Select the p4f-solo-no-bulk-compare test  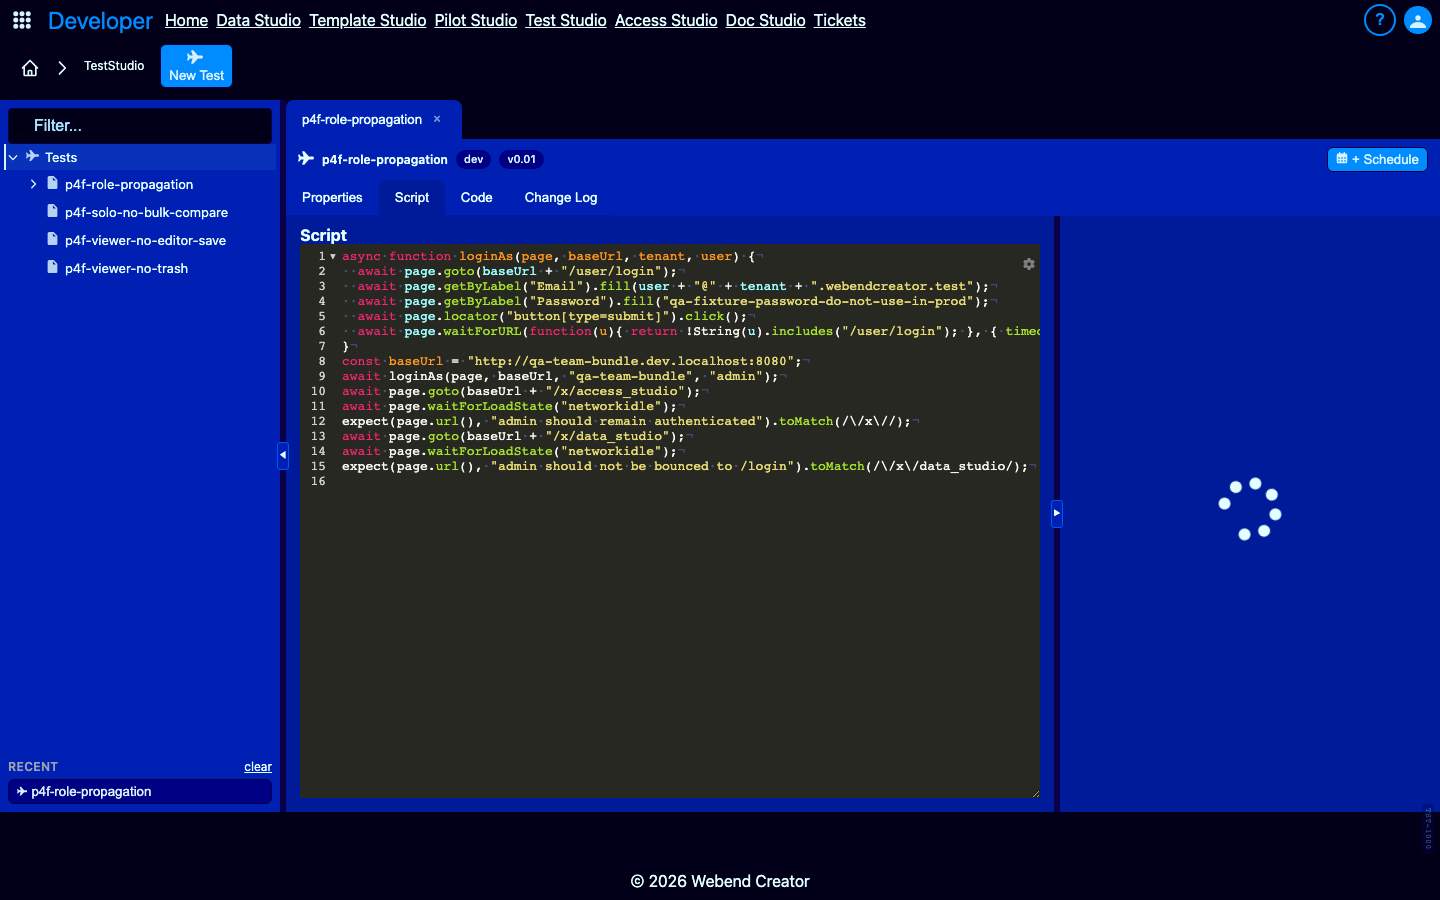[146, 212]
